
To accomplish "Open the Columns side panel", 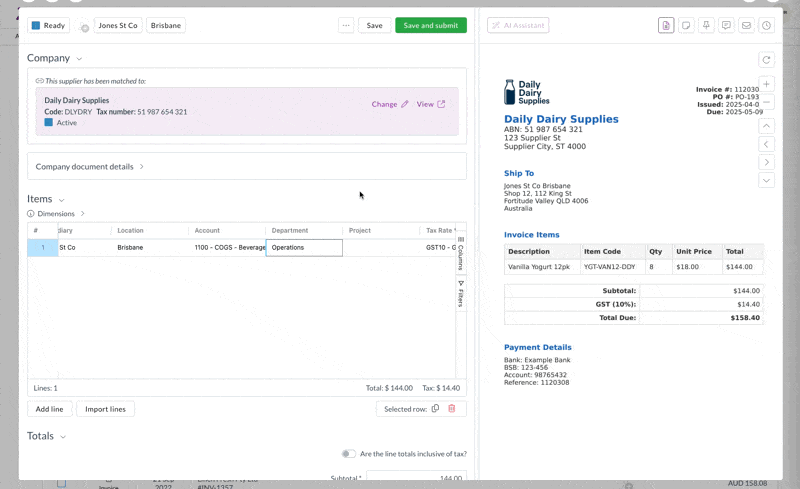I will coord(461,253).
